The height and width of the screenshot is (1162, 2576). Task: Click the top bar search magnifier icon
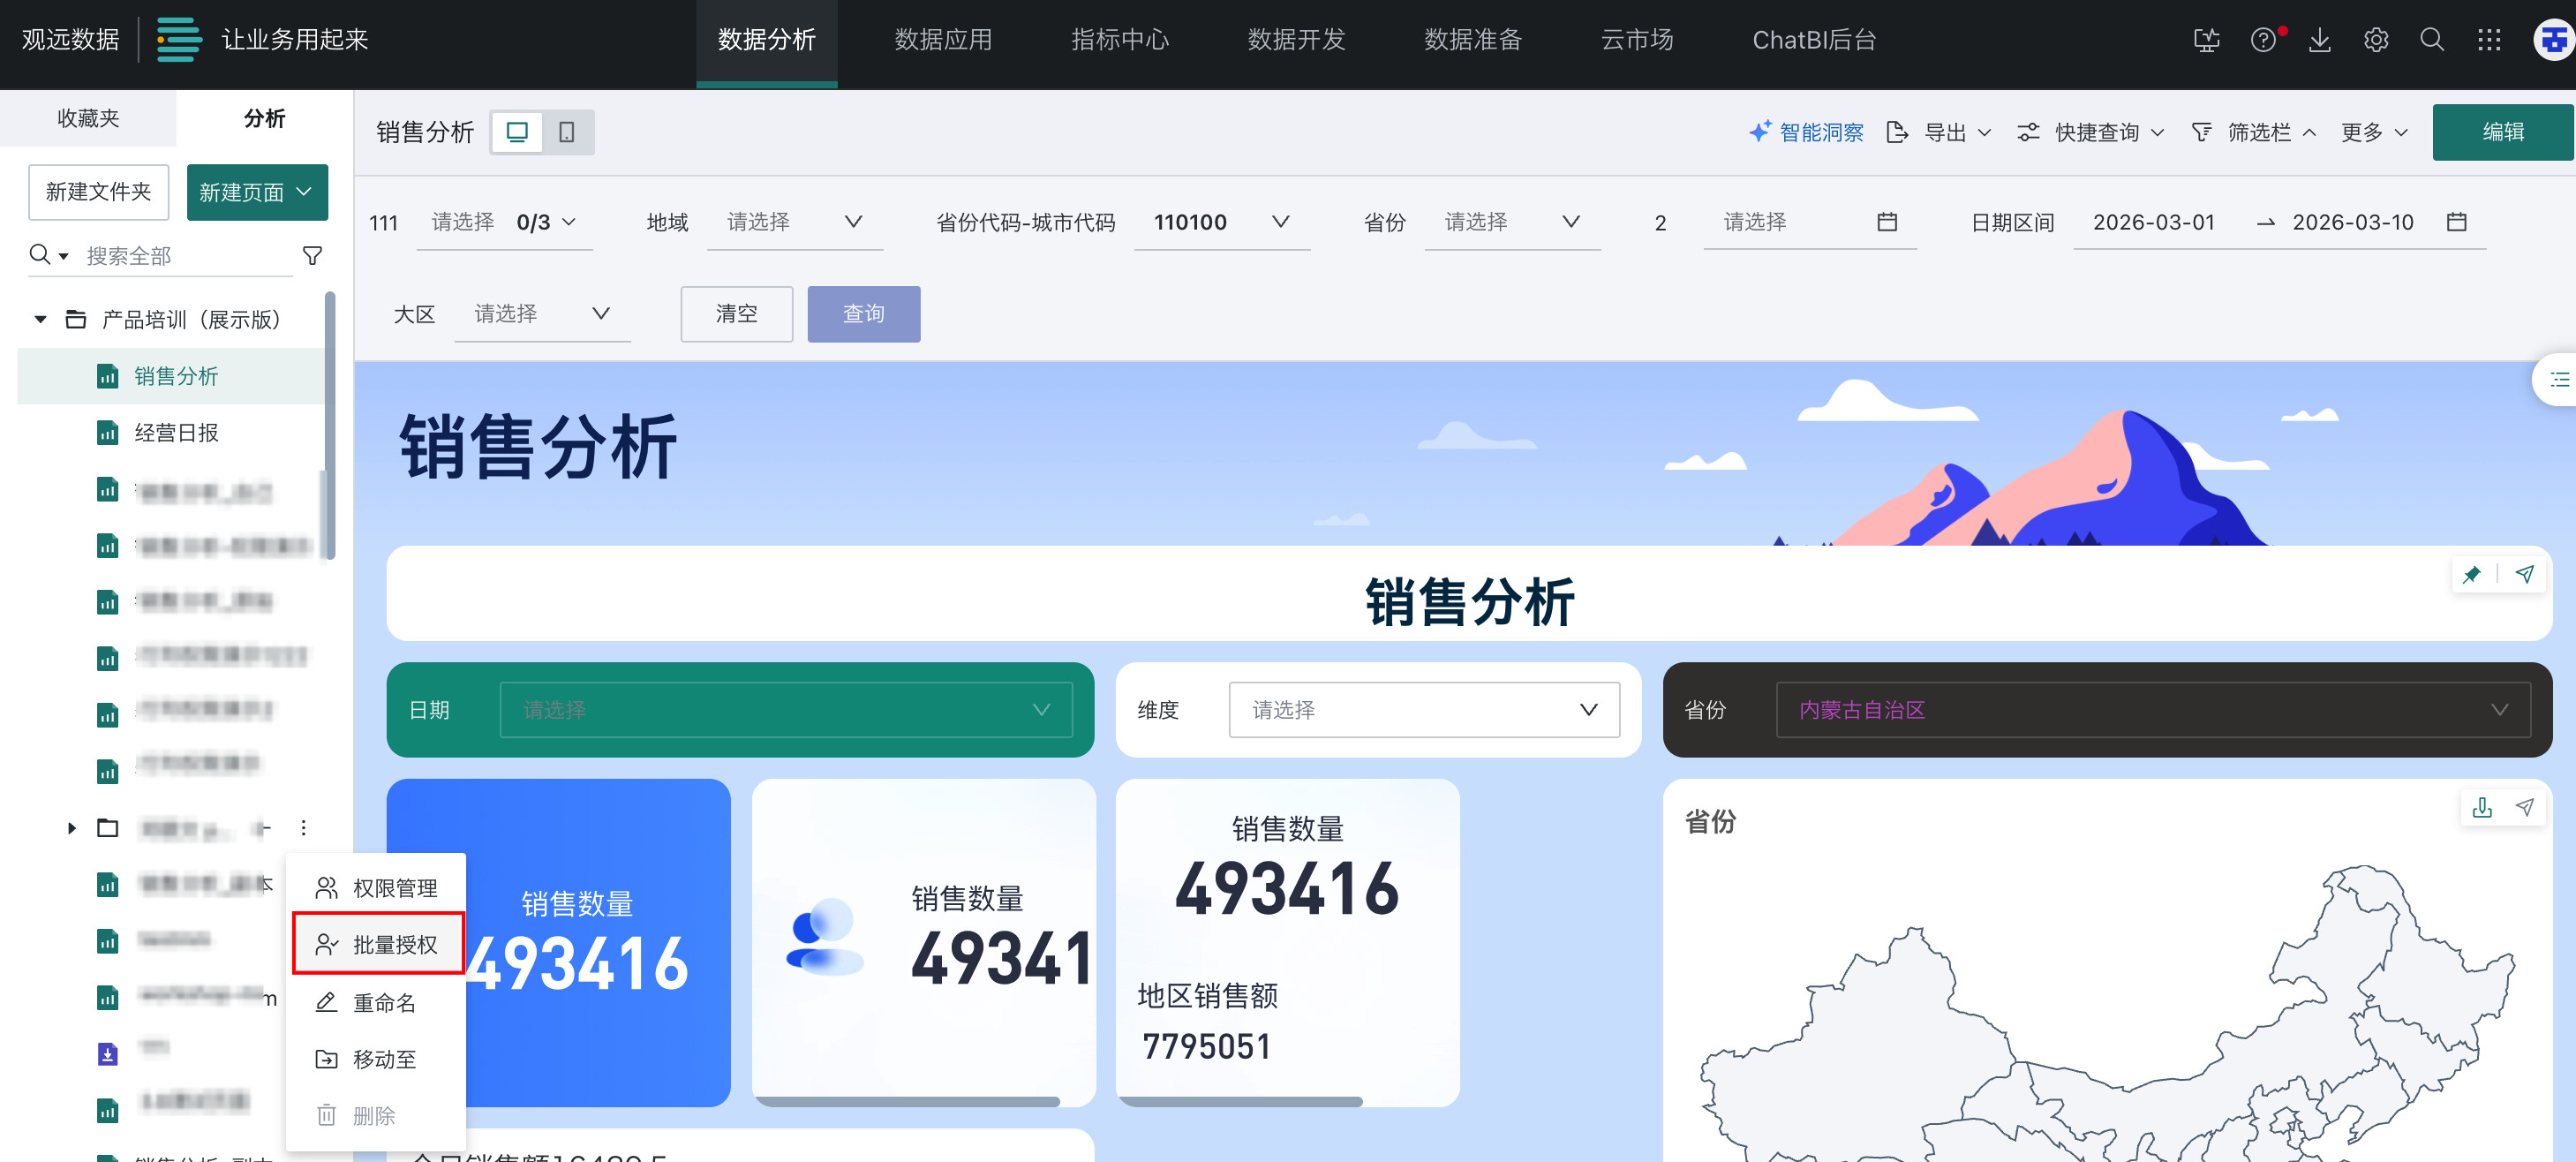point(2431,40)
